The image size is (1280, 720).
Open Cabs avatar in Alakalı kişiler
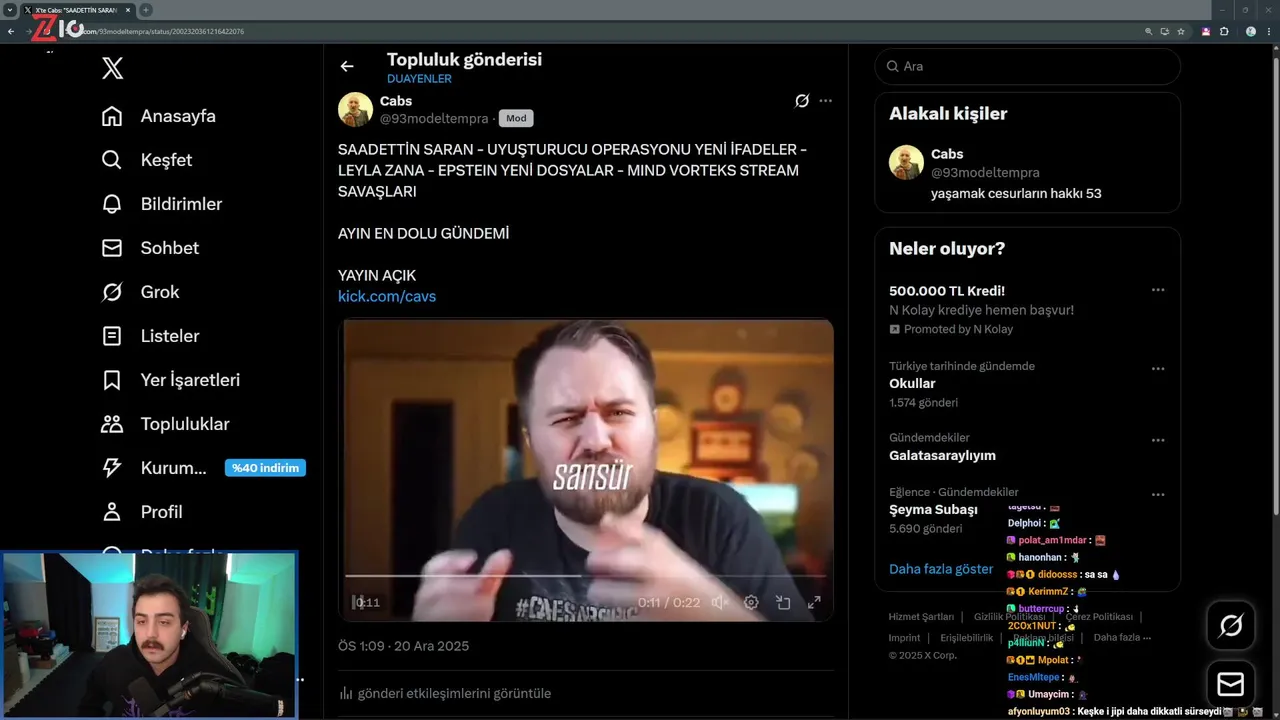point(906,162)
